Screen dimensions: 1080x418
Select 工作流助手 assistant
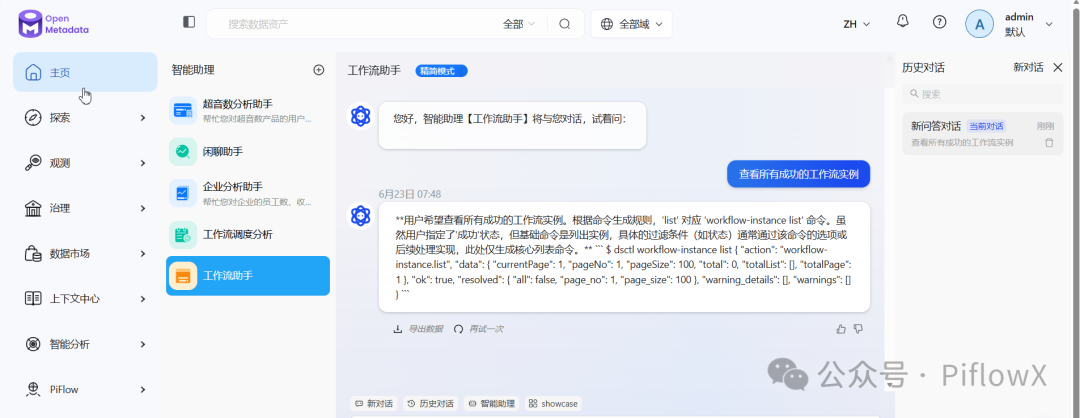pos(248,276)
